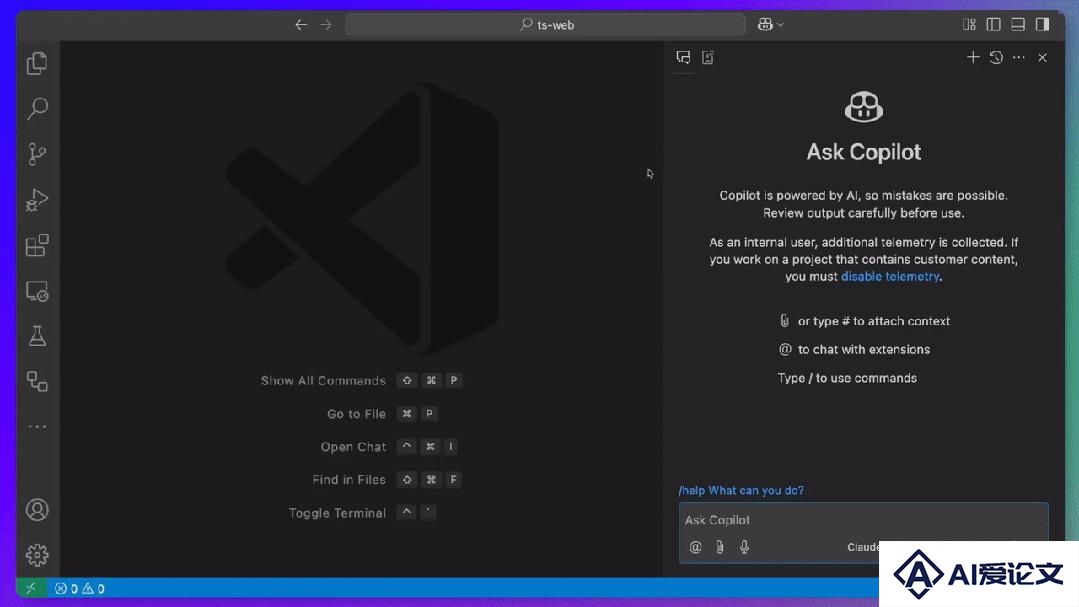The height and width of the screenshot is (607, 1079).
Task: Open the Manage gear menu
Action: point(37,555)
